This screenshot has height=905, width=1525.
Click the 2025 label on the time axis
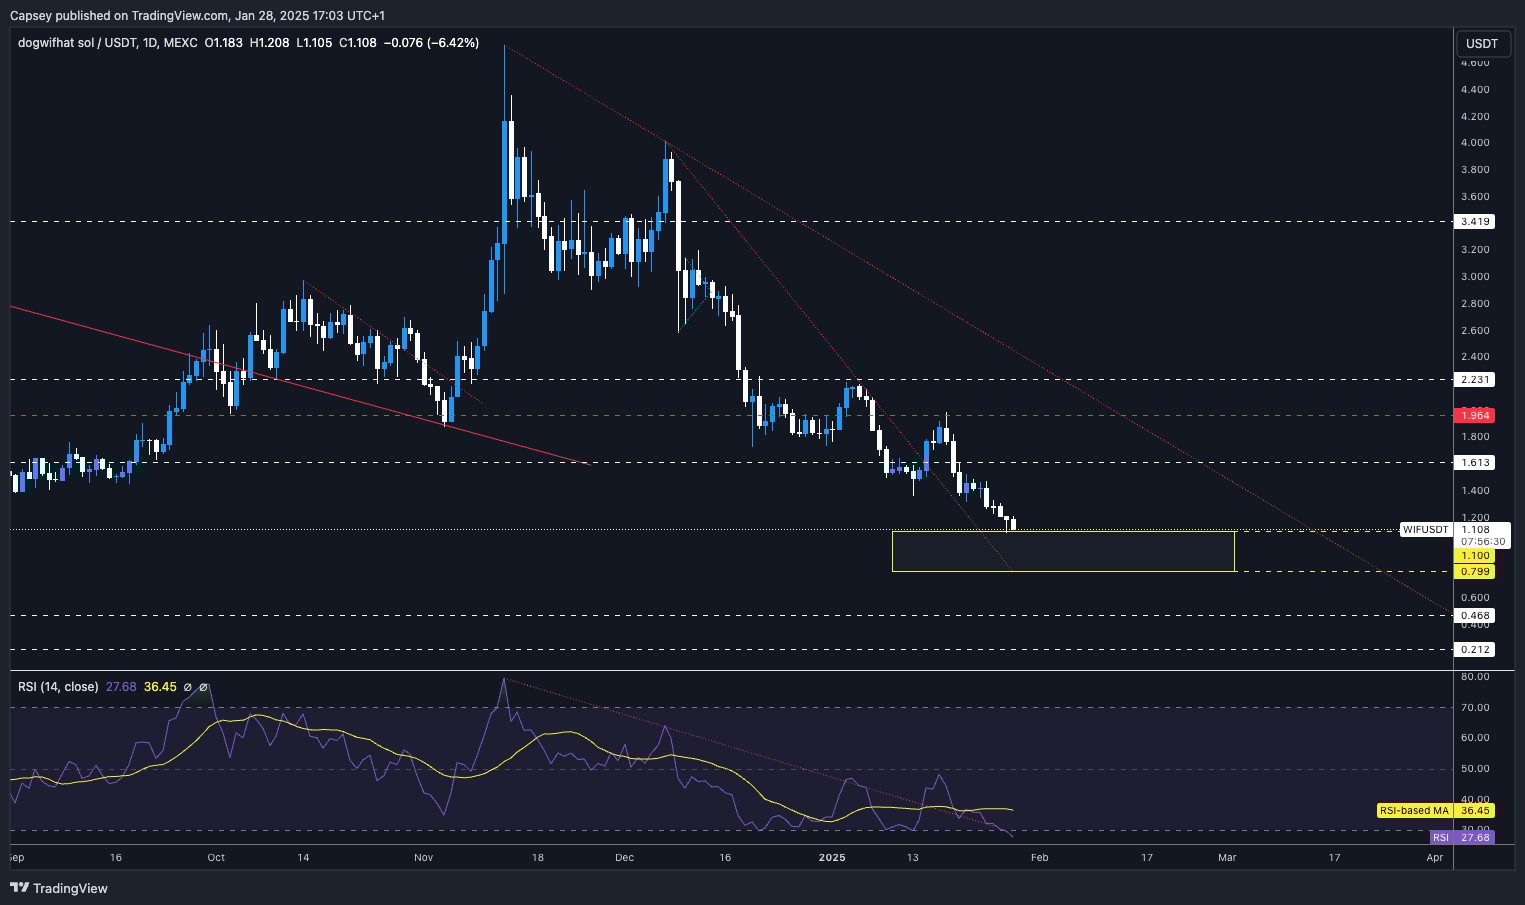832,857
